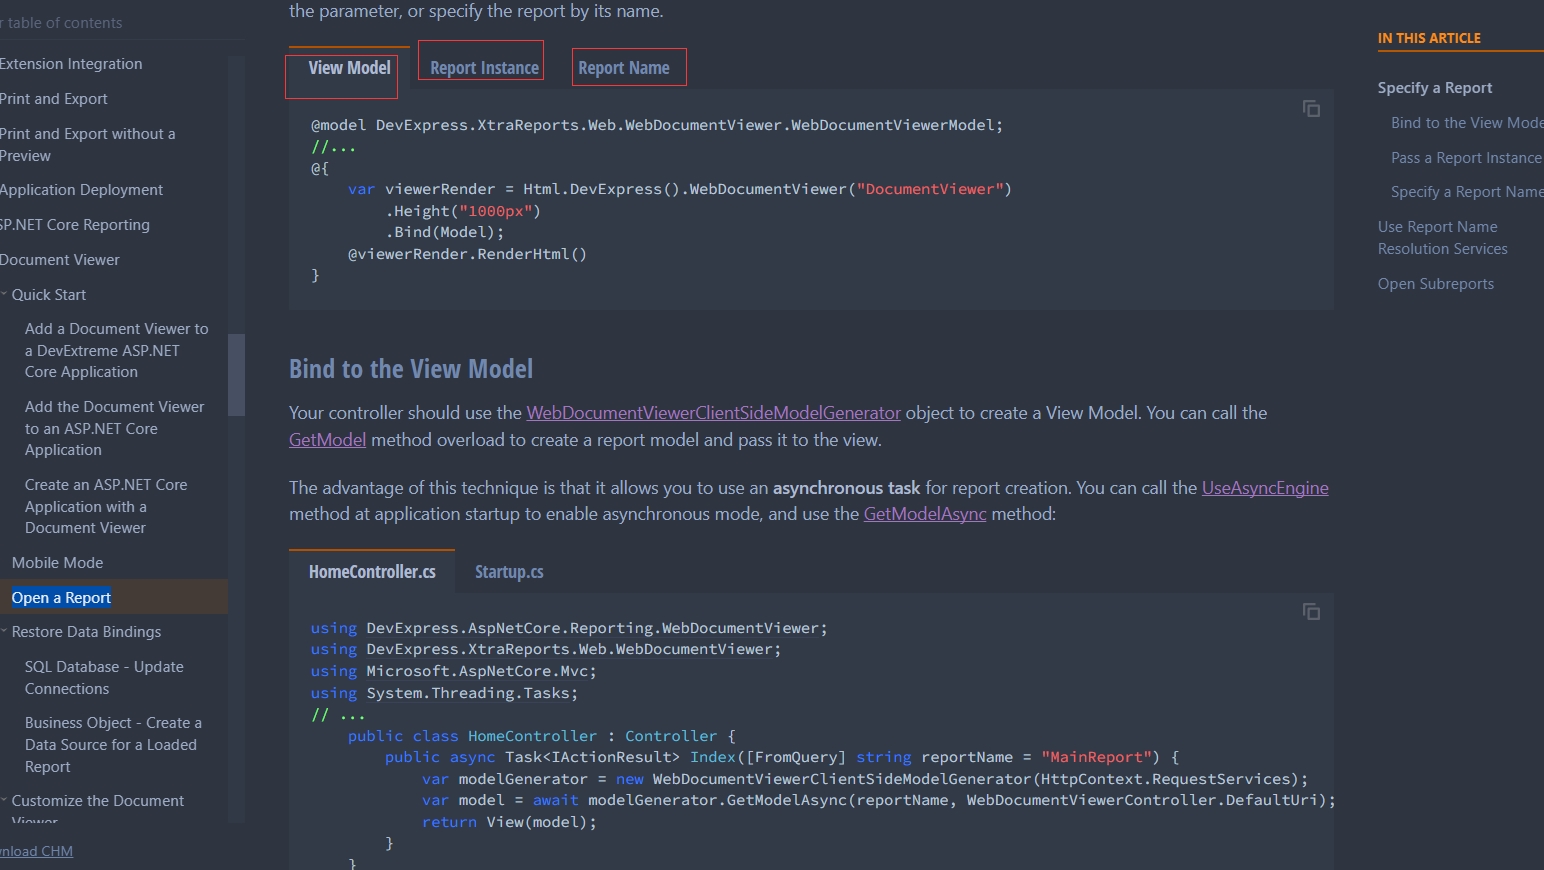Click the "return View(model);" code line

coord(509,822)
